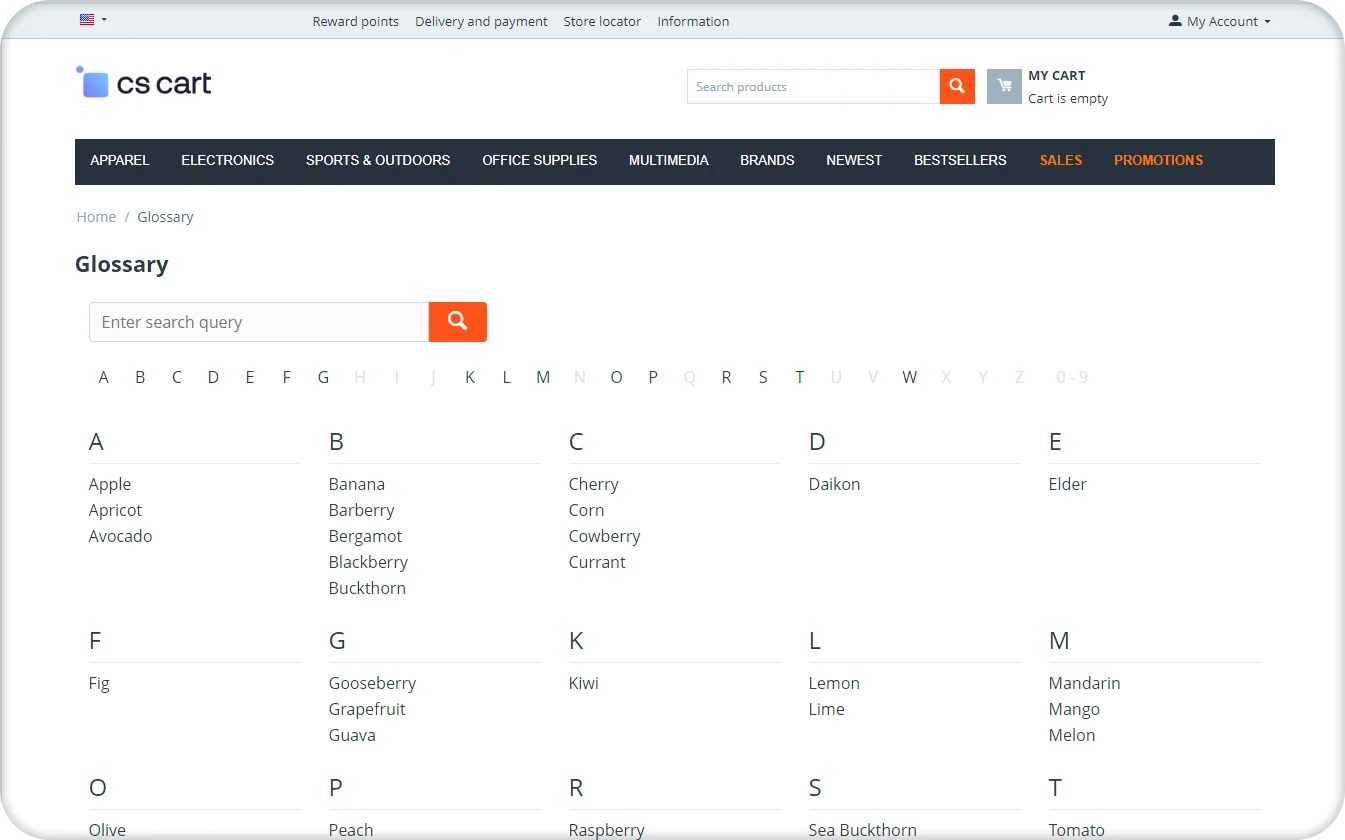Focus the Enter search query field

pos(259,322)
